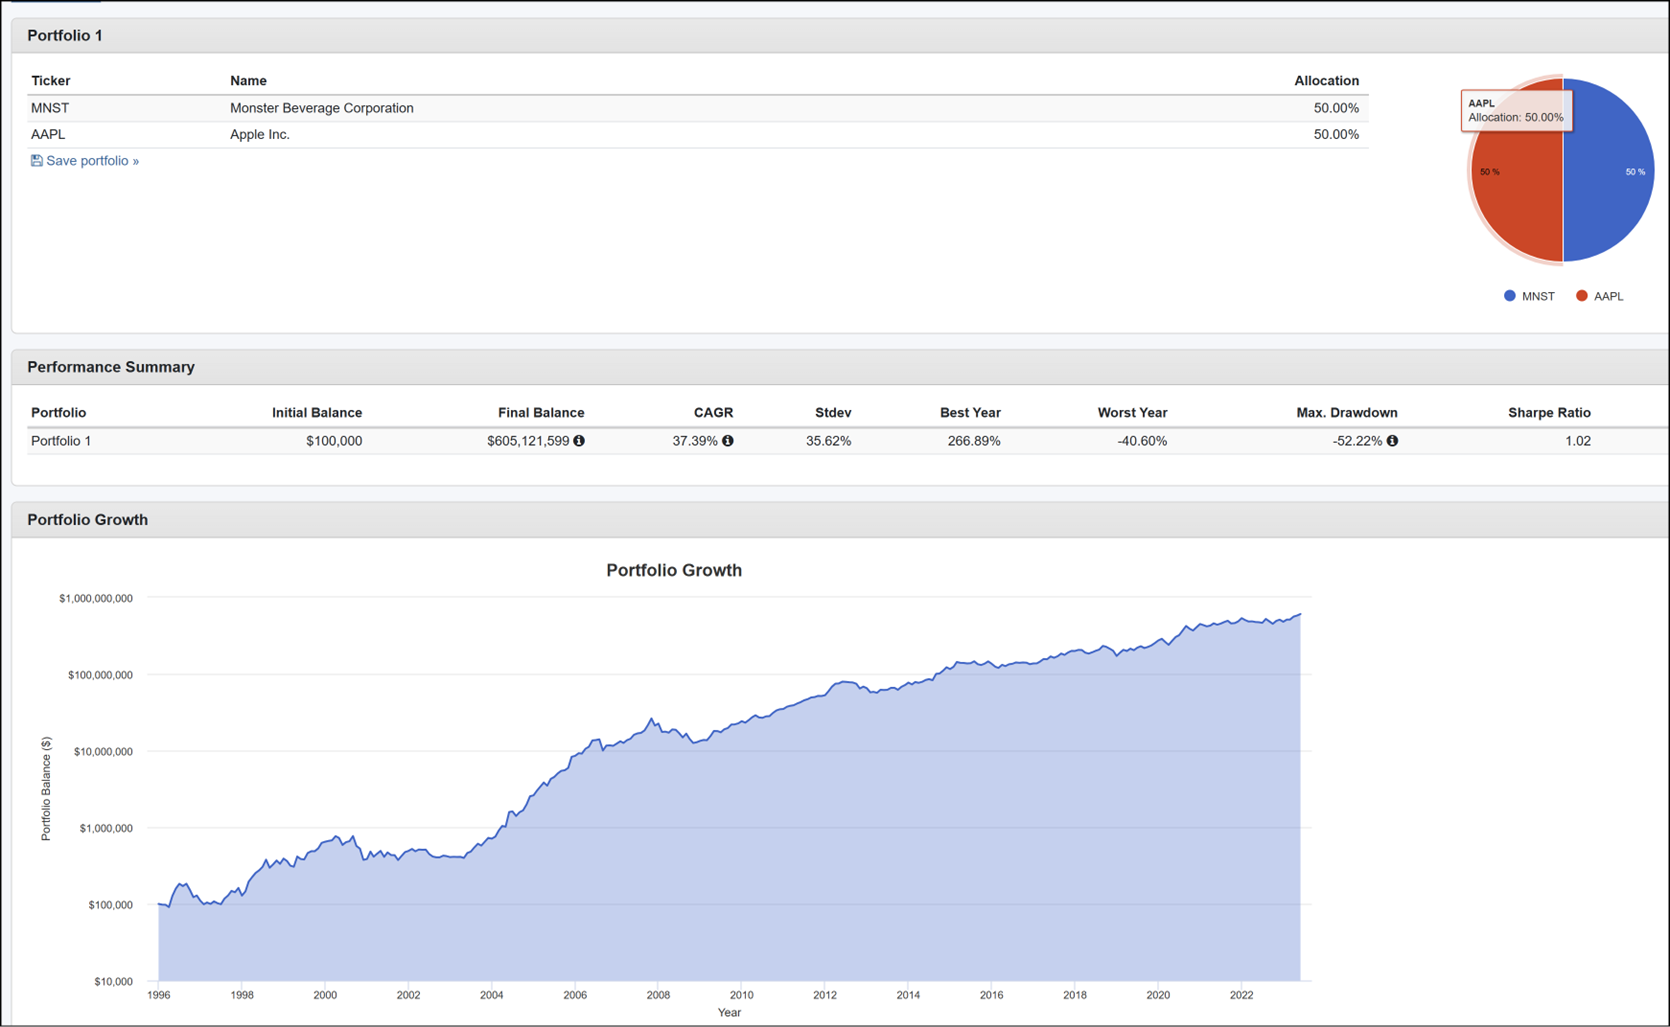Click the Best Year column header
Screen dimensions: 1670x1027
(970, 413)
